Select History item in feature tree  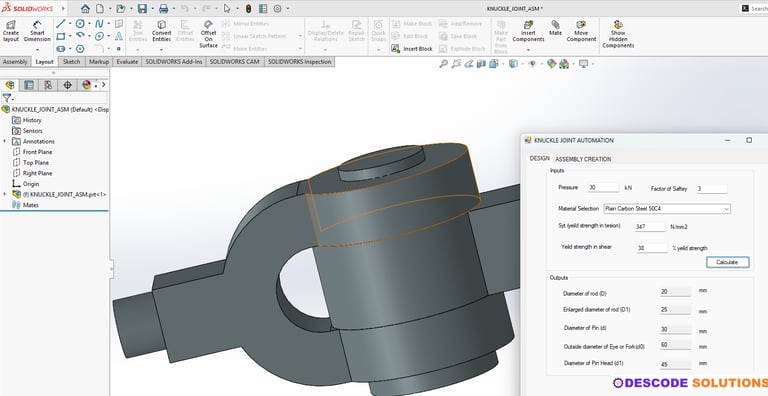[32, 120]
